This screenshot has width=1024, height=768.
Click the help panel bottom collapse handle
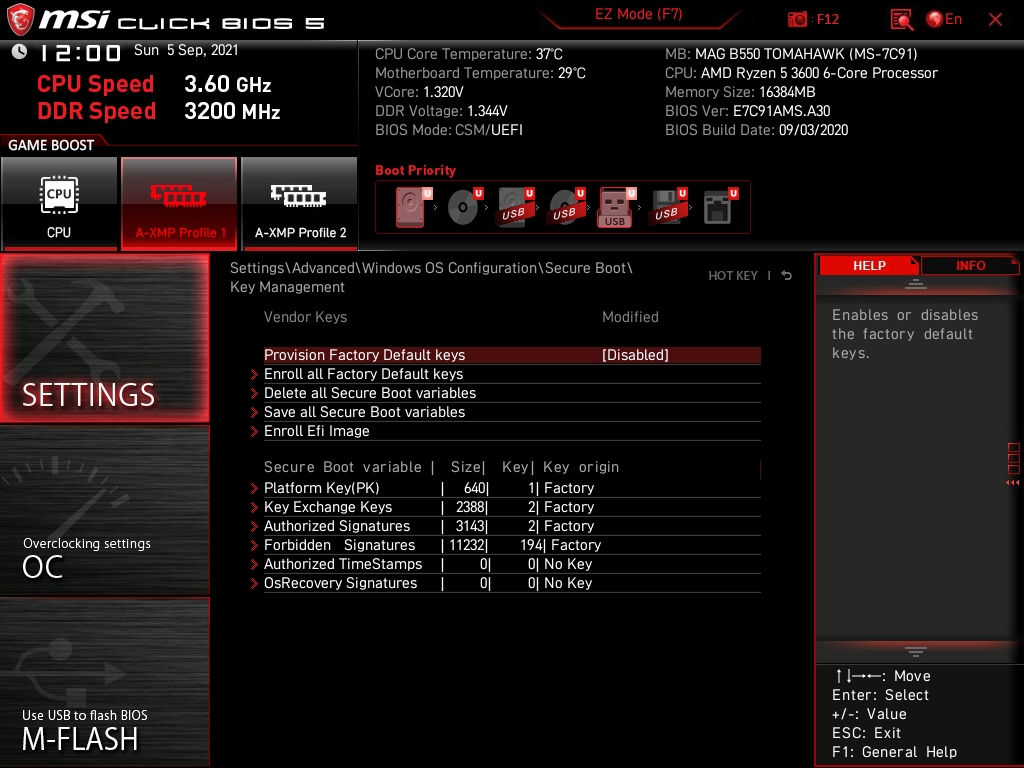pos(916,652)
